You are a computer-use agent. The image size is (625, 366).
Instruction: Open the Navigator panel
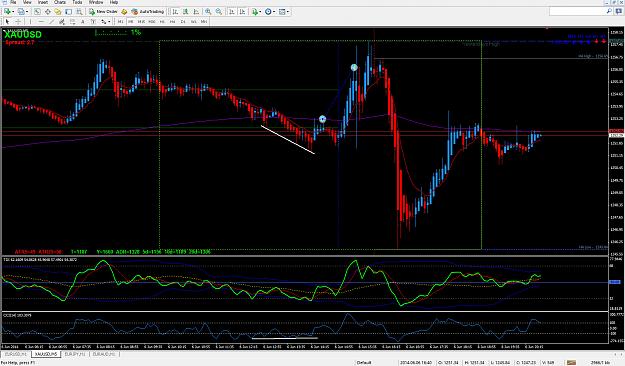pos(58,12)
